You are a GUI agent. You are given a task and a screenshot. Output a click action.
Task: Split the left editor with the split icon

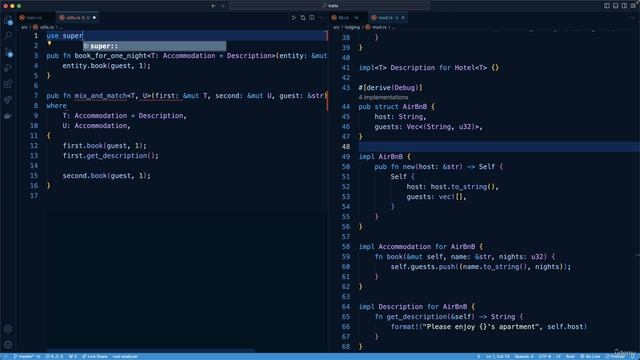[312, 18]
